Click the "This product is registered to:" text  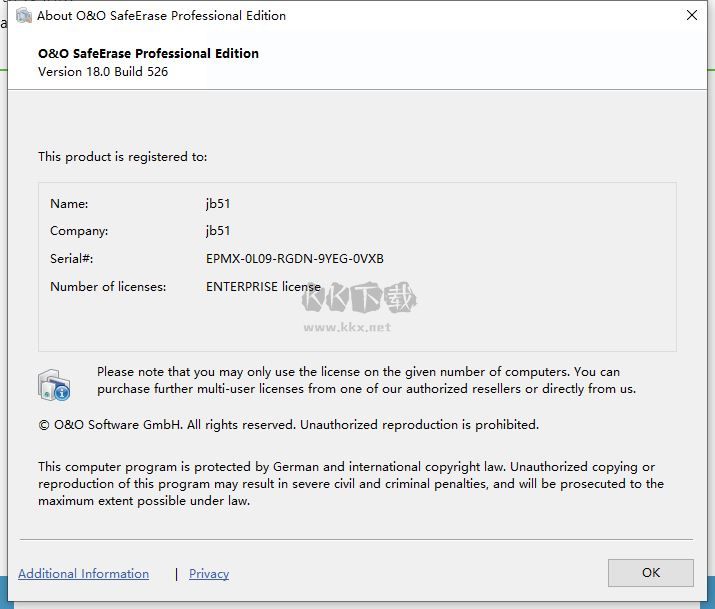(122, 157)
